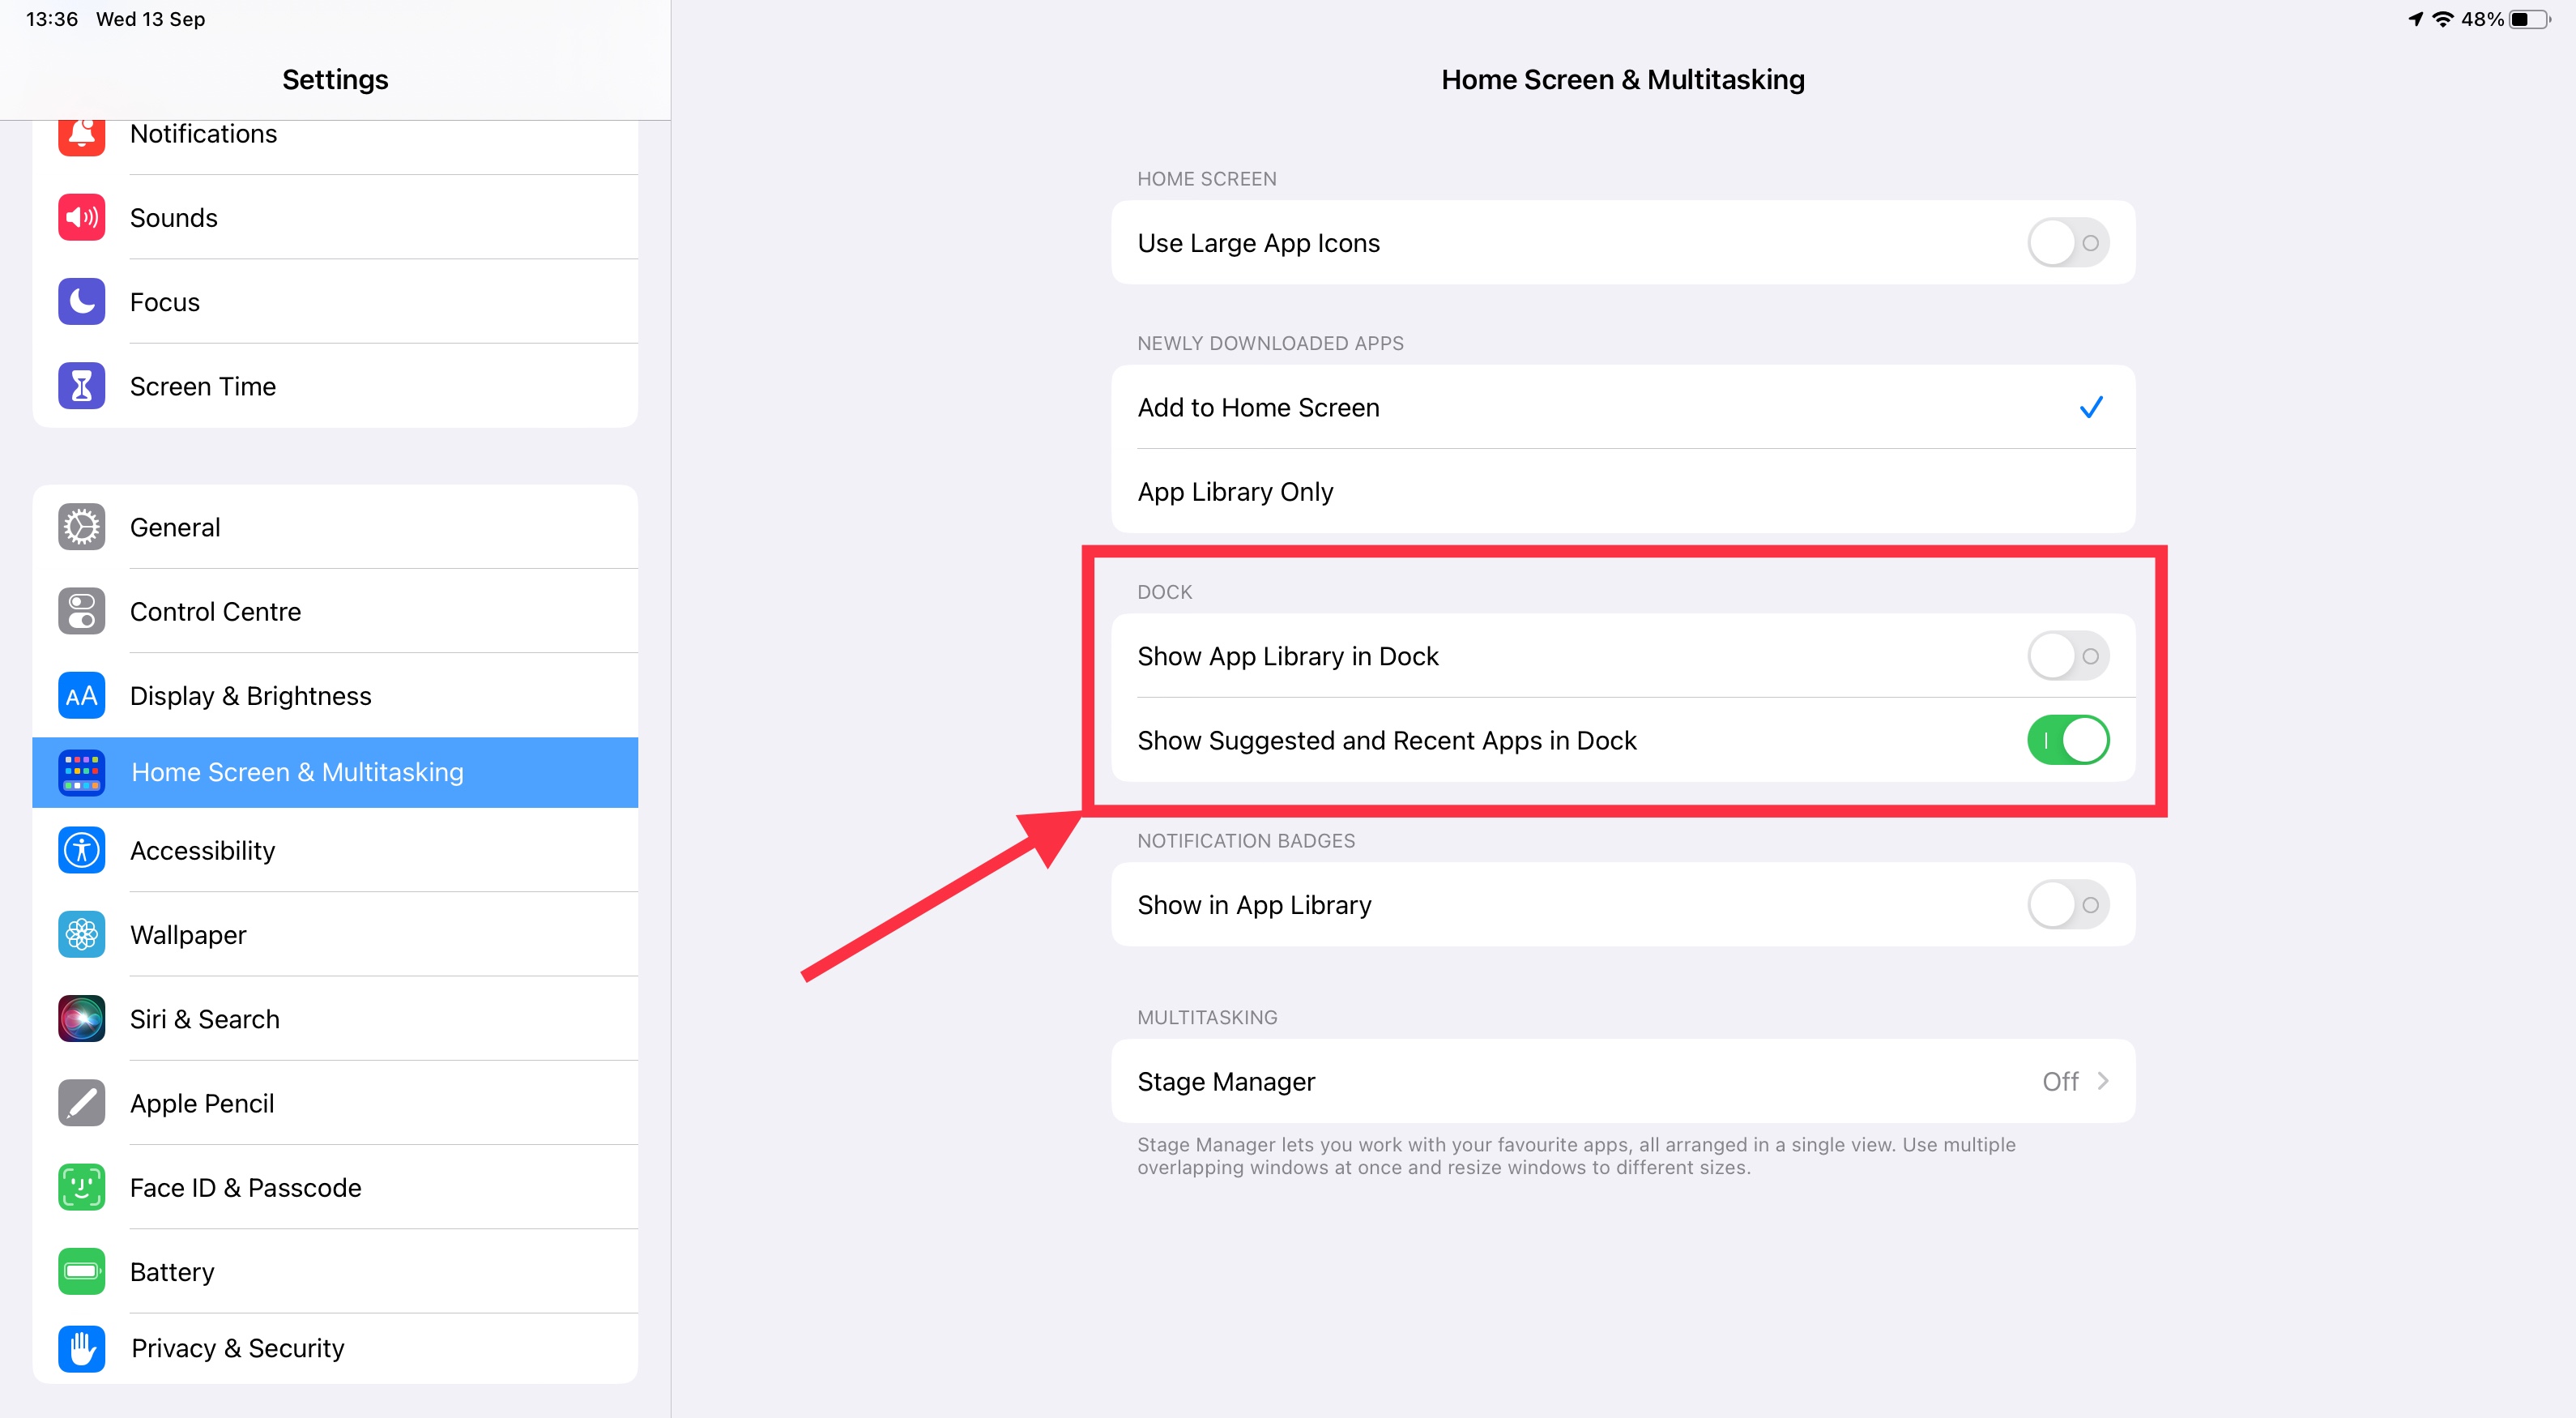Image resolution: width=2576 pixels, height=1418 pixels.
Task: Tap the Face ID & Passcode icon
Action: tap(81, 1187)
